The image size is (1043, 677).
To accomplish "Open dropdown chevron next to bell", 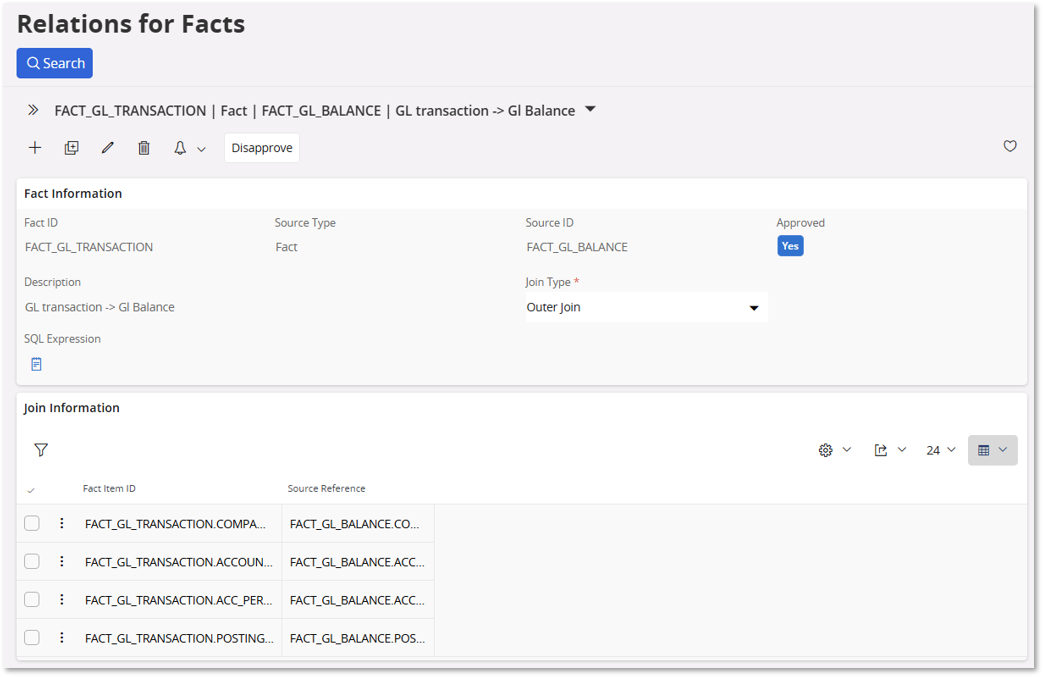I will (x=202, y=150).
